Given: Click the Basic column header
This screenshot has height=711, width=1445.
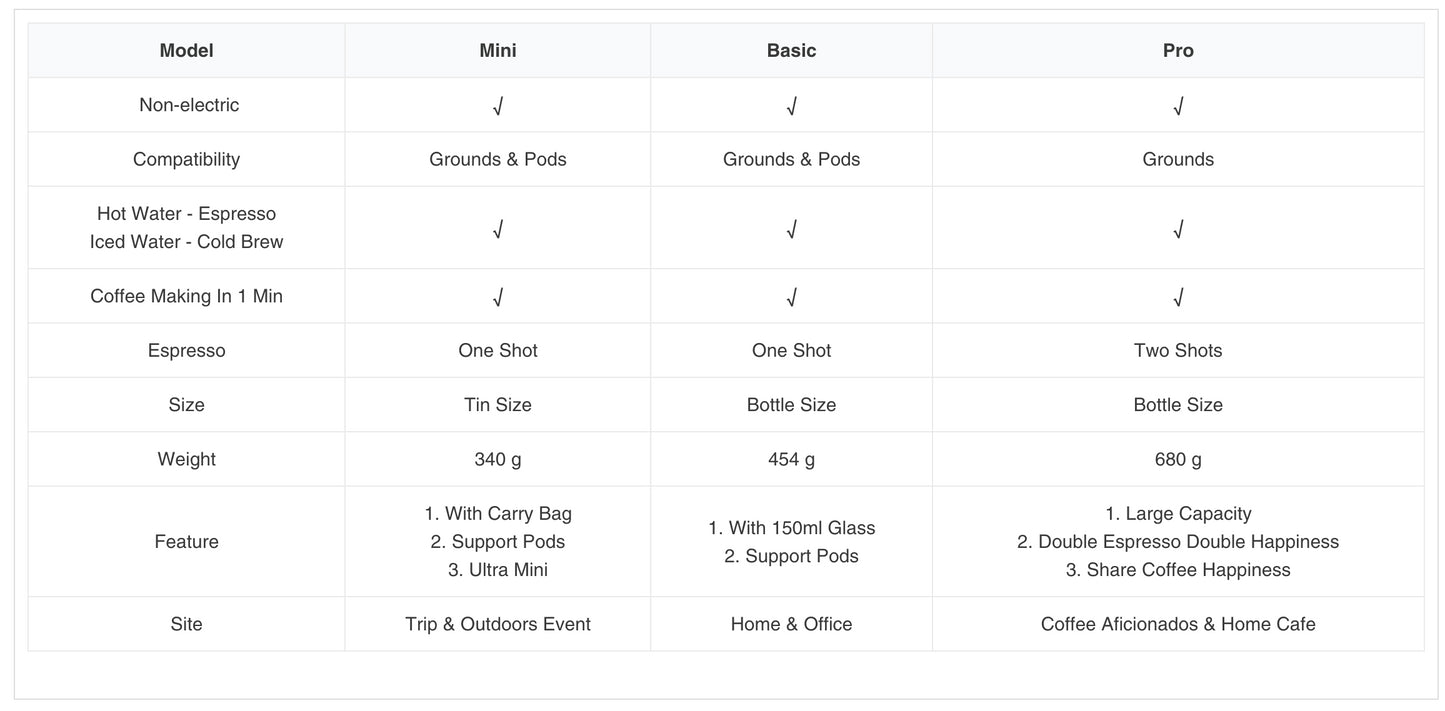Looking at the screenshot, I should click(x=791, y=51).
